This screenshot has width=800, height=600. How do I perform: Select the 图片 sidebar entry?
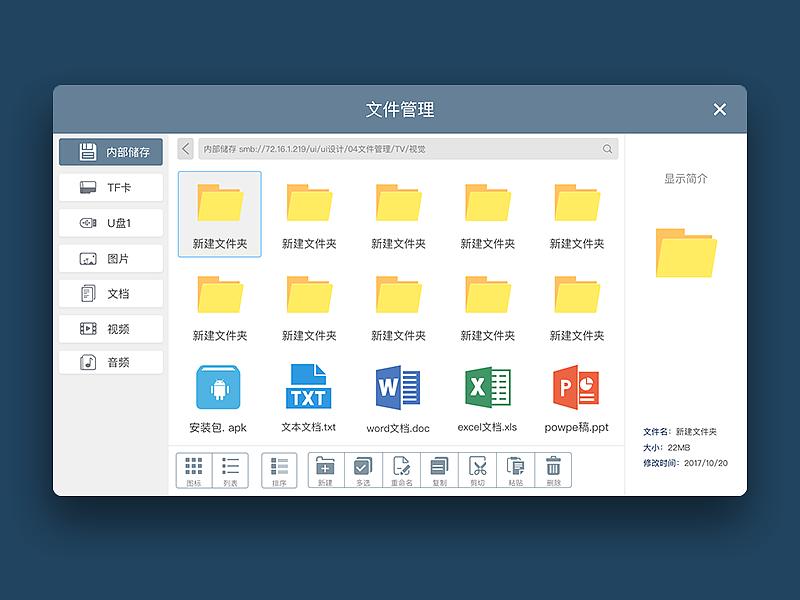110,258
